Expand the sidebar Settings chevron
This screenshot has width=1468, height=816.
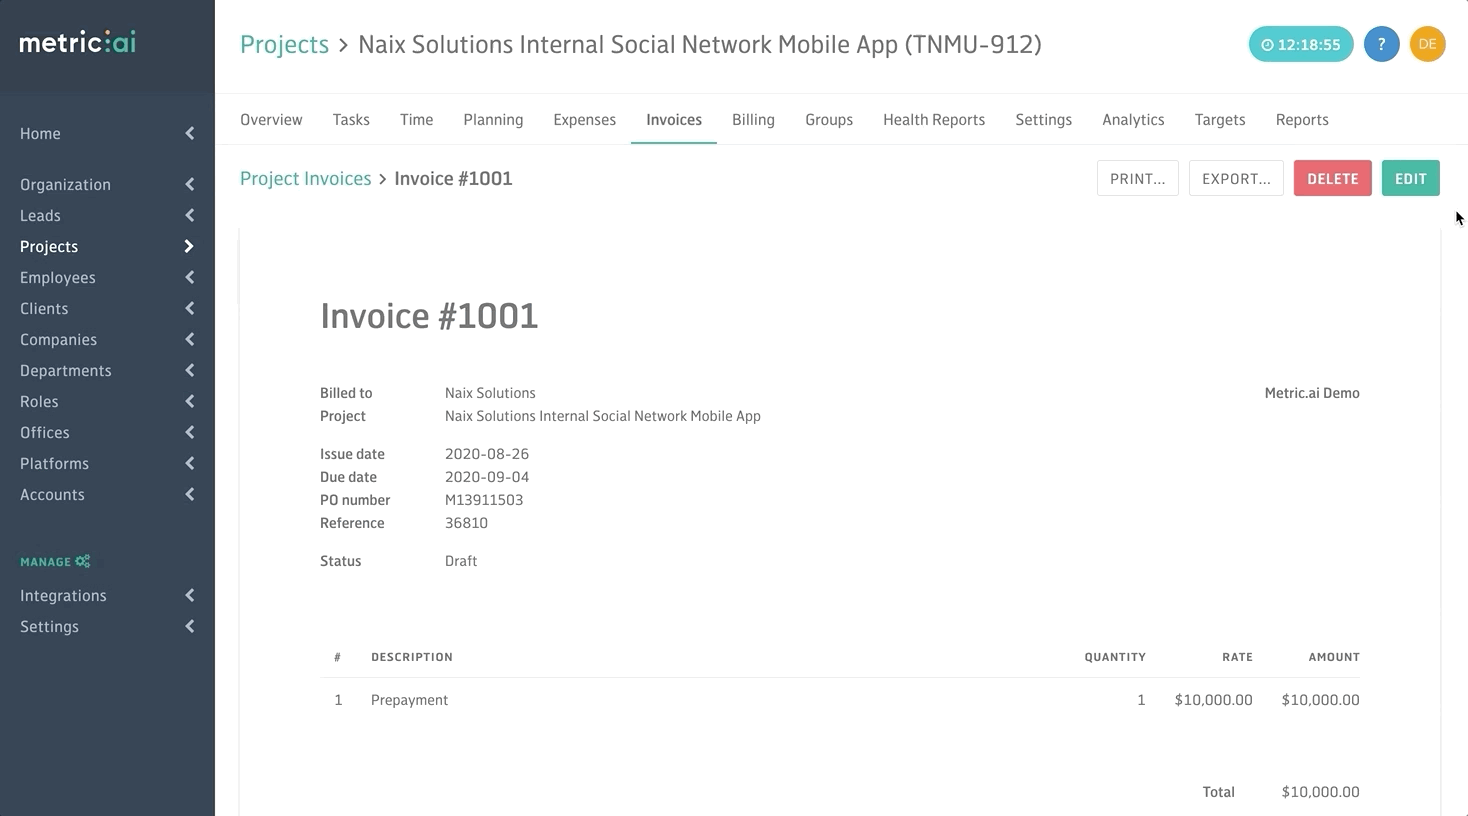tap(189, 626)
